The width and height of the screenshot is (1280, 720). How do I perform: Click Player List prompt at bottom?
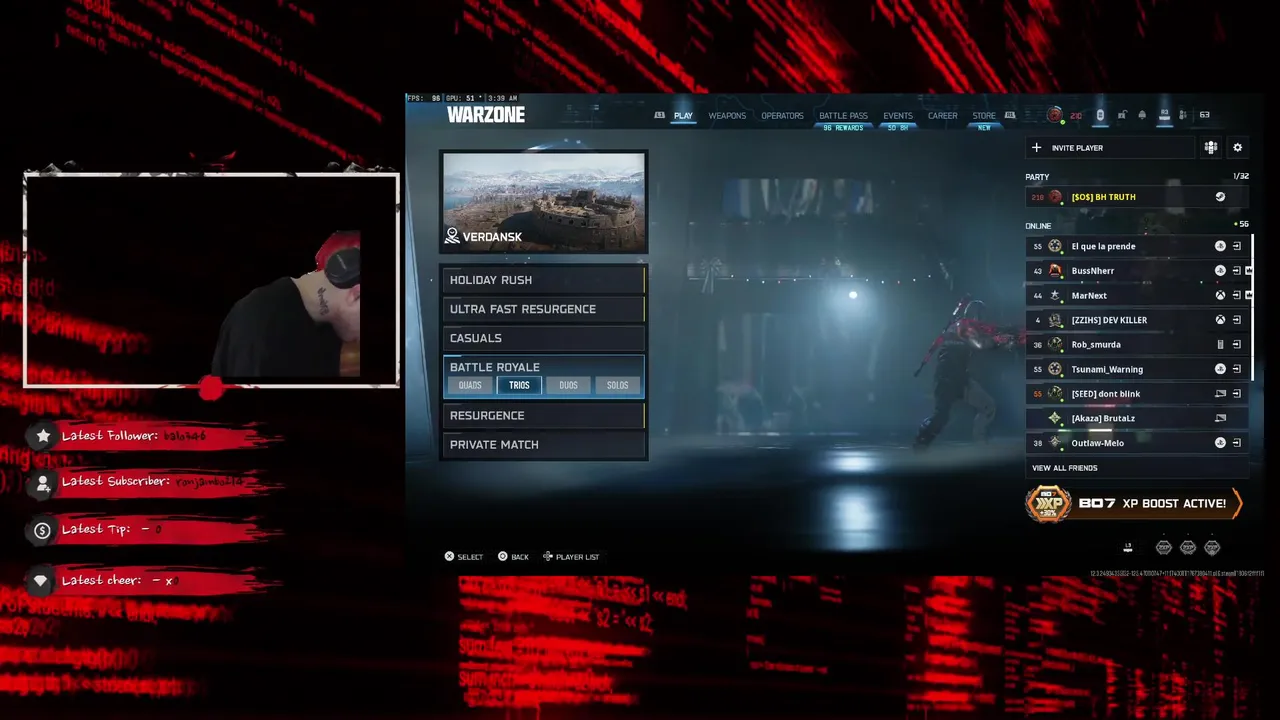click(x=571, y=557)
